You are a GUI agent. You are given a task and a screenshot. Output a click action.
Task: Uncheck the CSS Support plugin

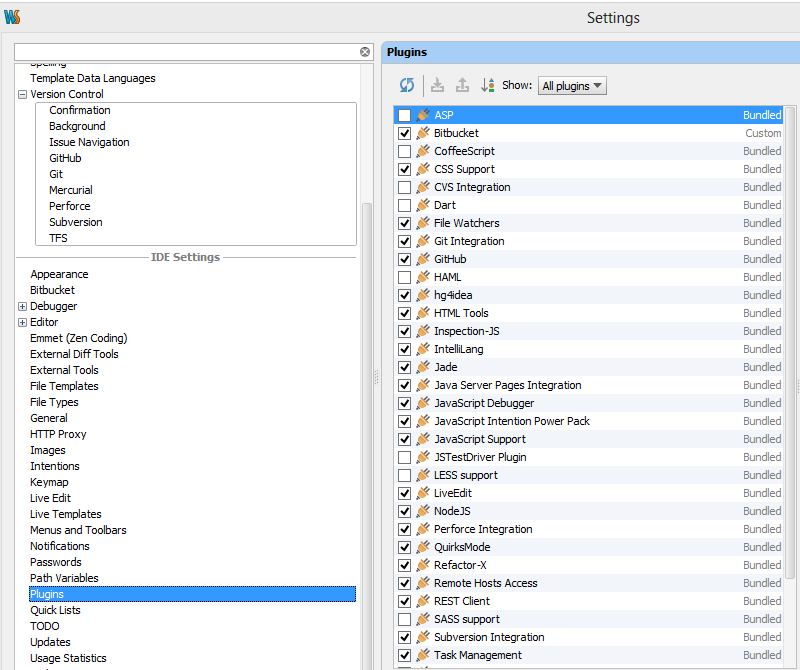tap(405, 169)
